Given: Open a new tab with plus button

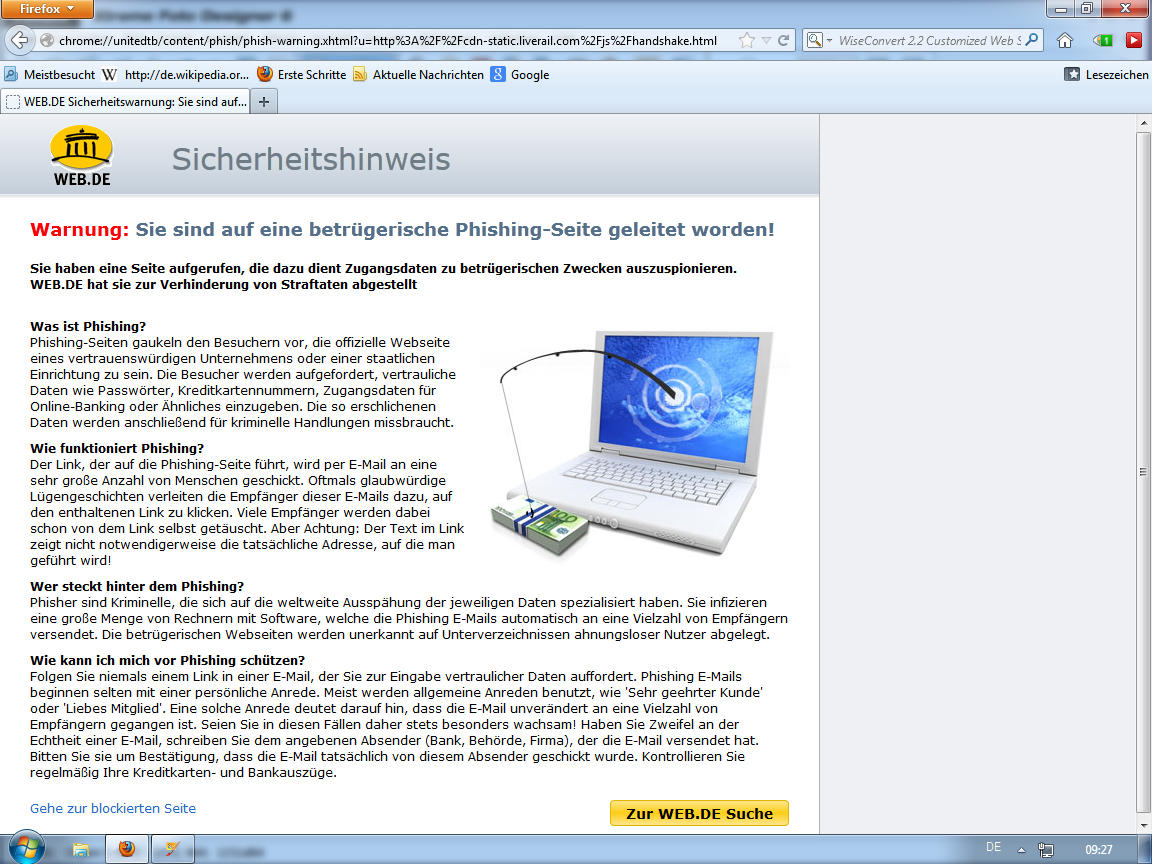Looking at the screenshot, I should click(264, 101).
